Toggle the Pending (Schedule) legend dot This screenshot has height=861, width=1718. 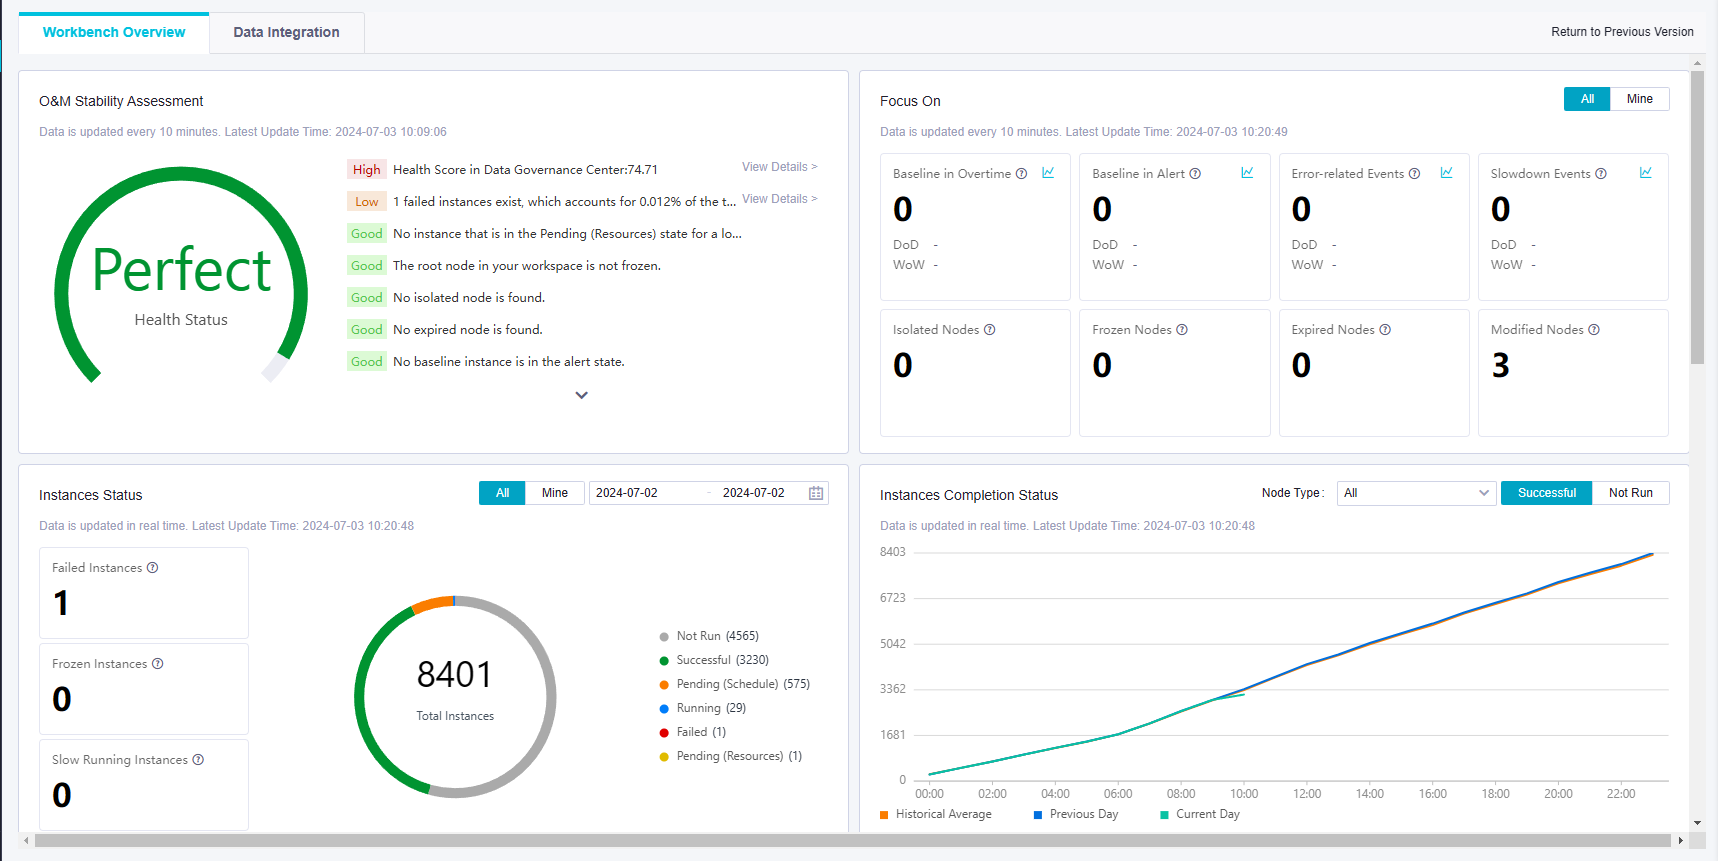pos(664,685)
